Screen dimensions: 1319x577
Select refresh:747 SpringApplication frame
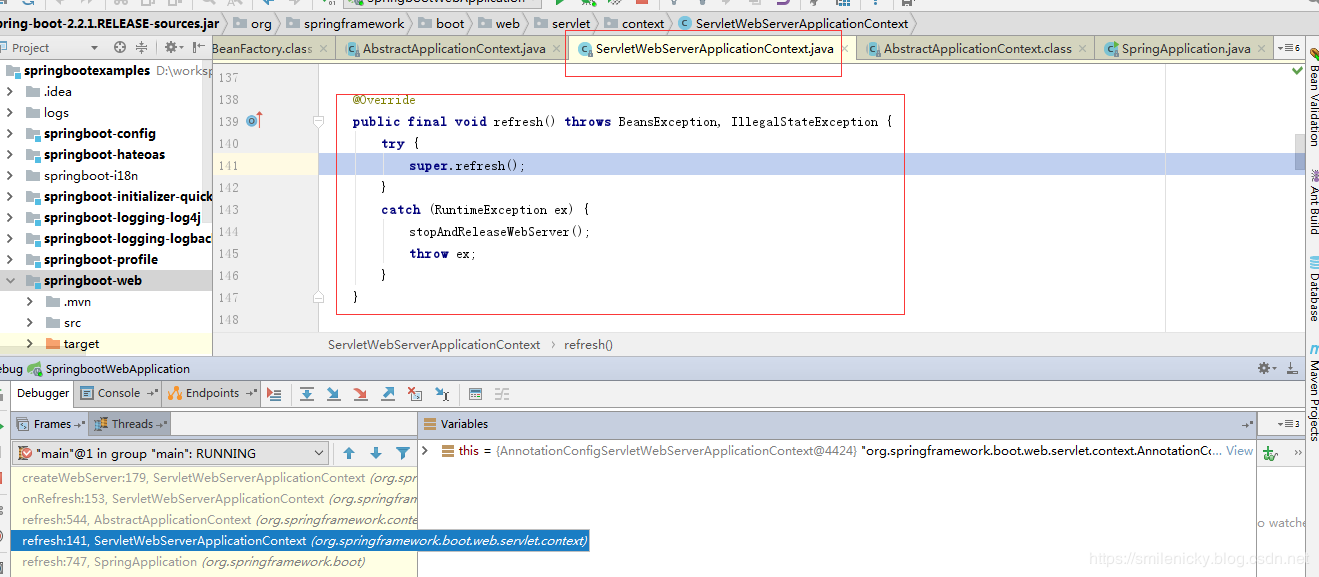point(214,561)
